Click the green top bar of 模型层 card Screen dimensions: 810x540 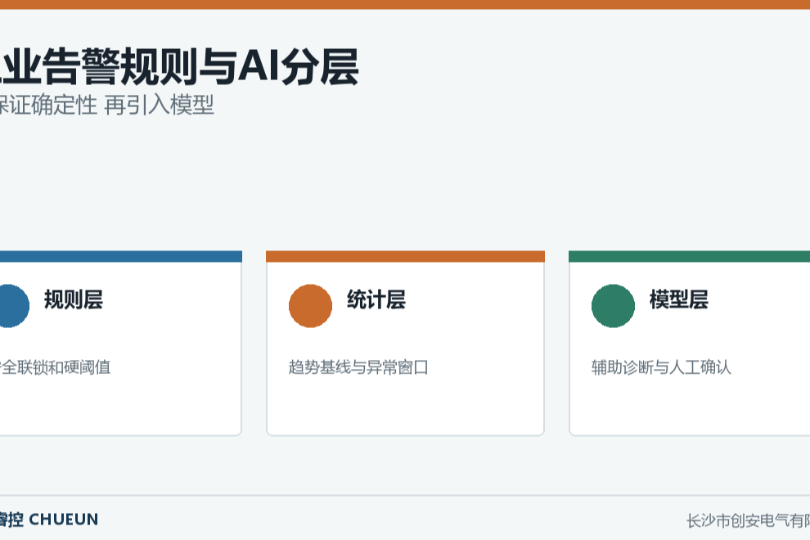[689, 256]
